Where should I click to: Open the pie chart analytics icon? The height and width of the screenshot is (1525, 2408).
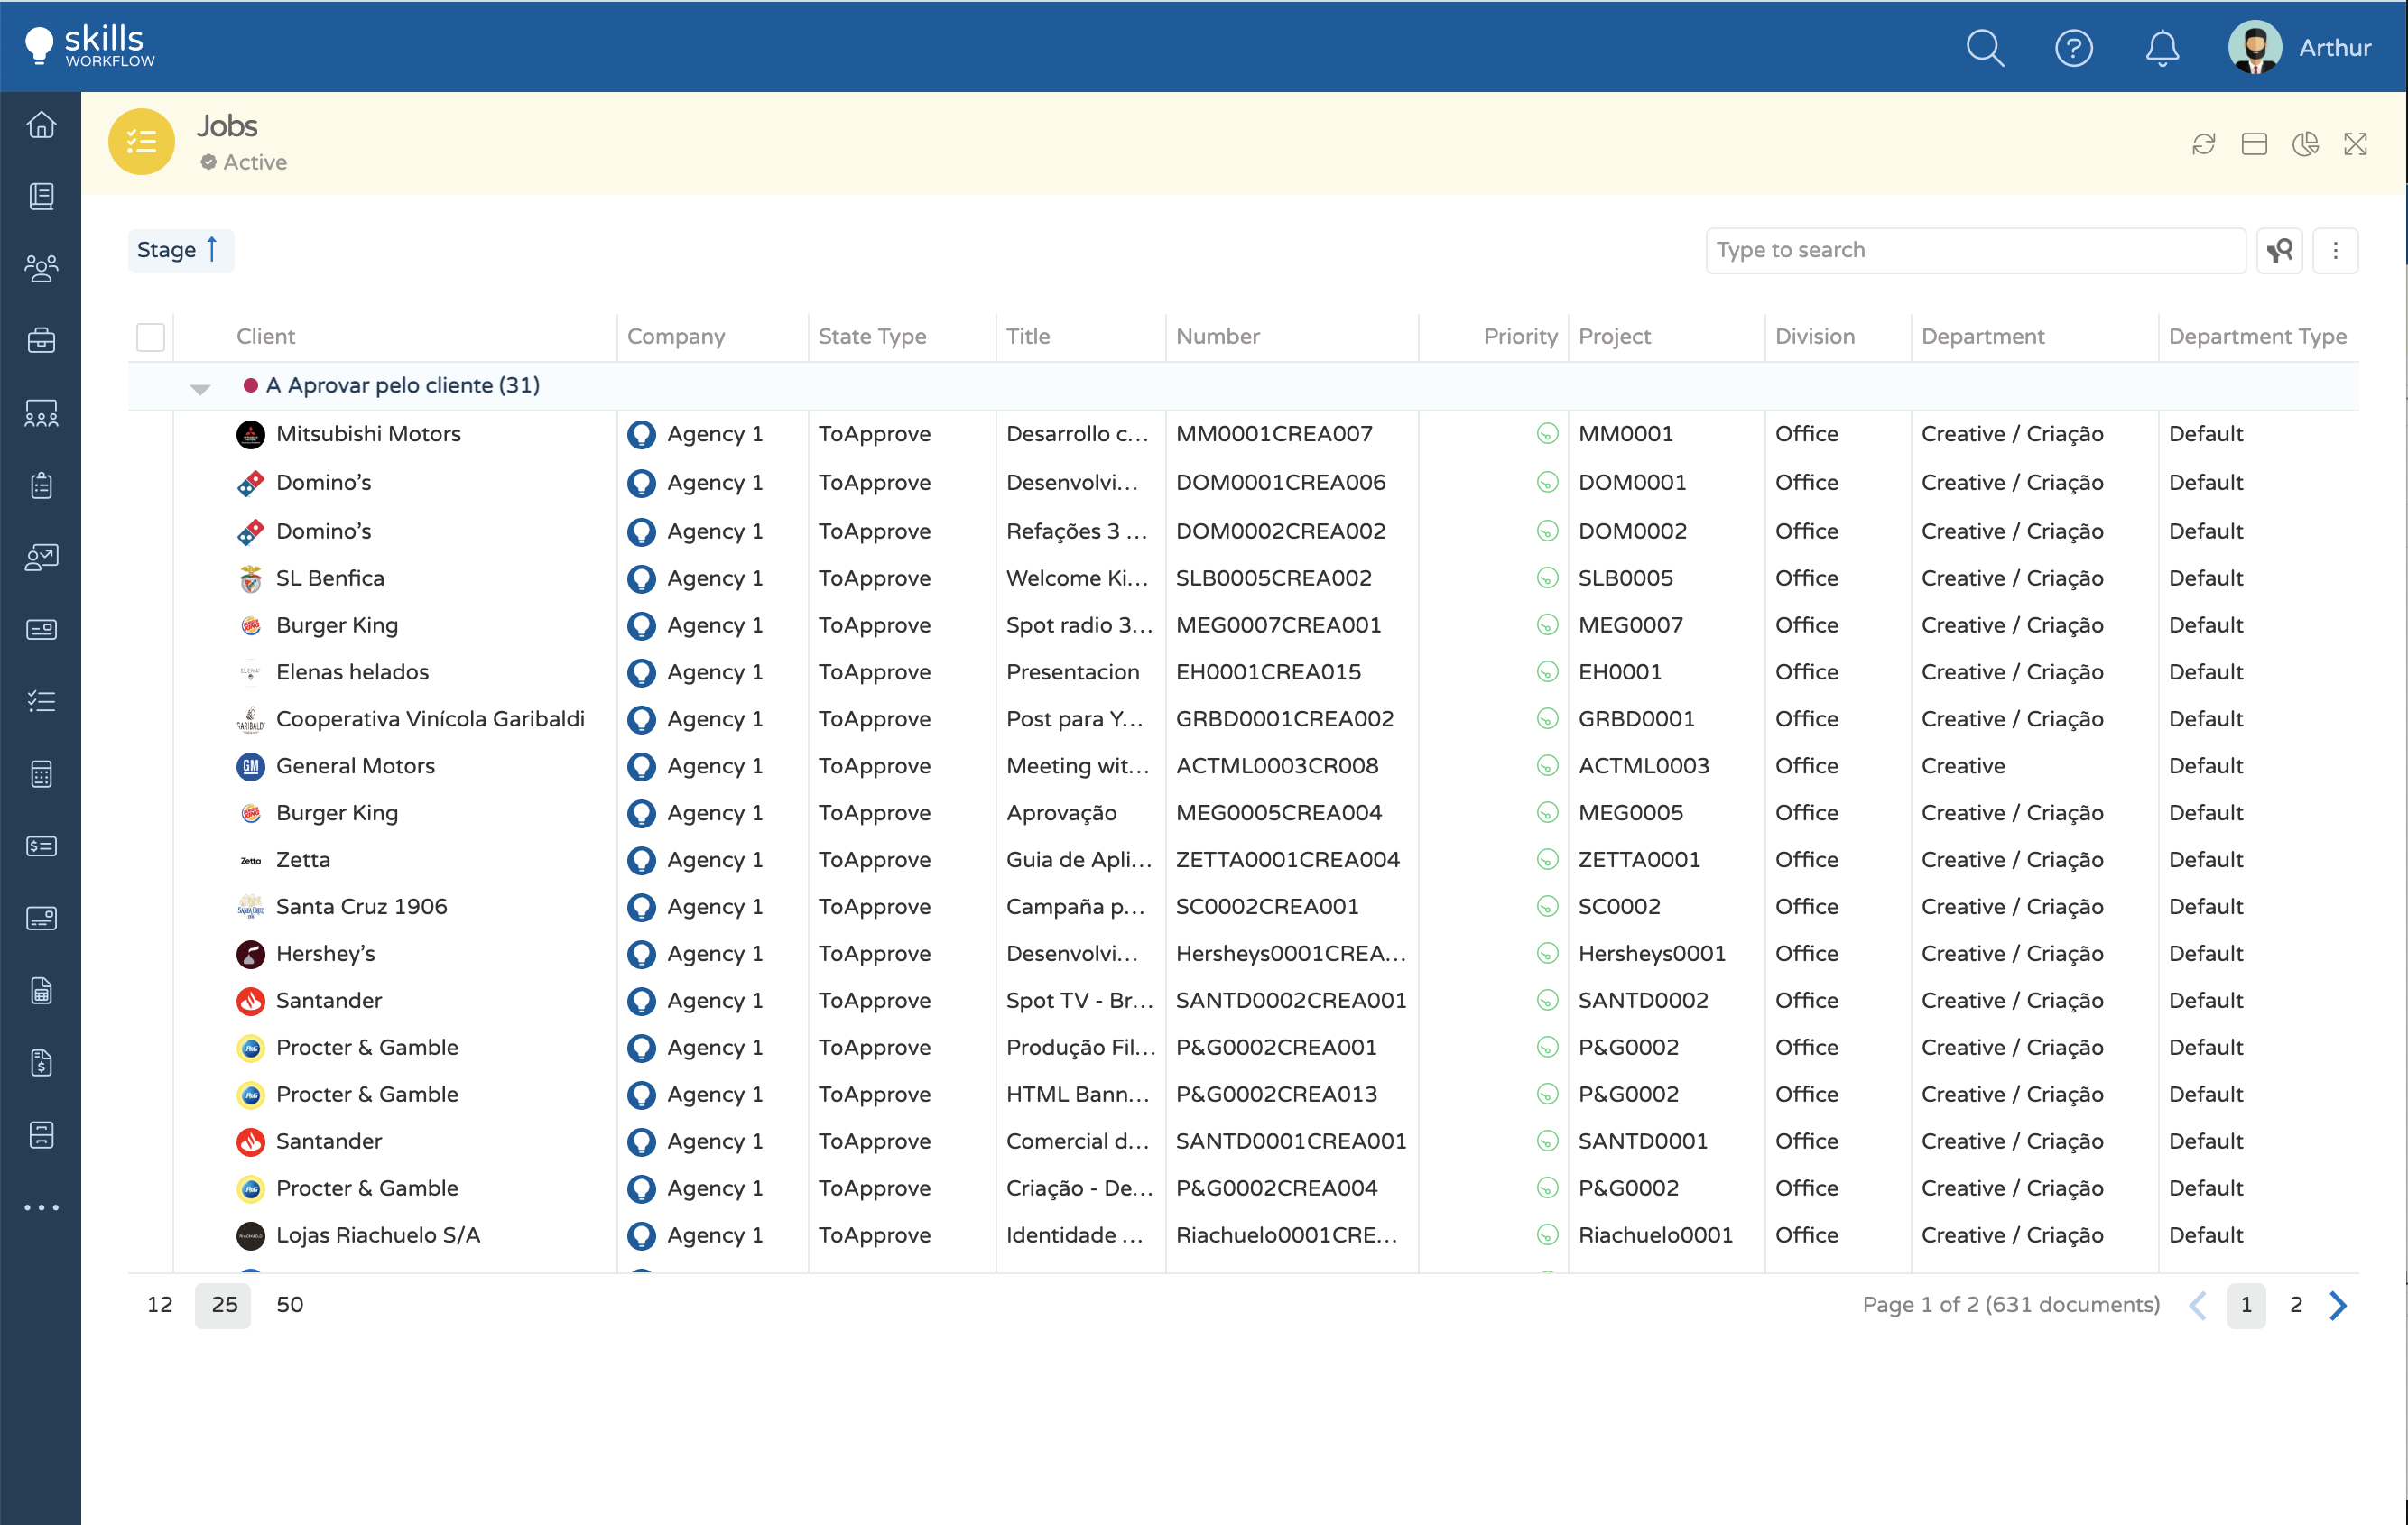(2304, 144)
